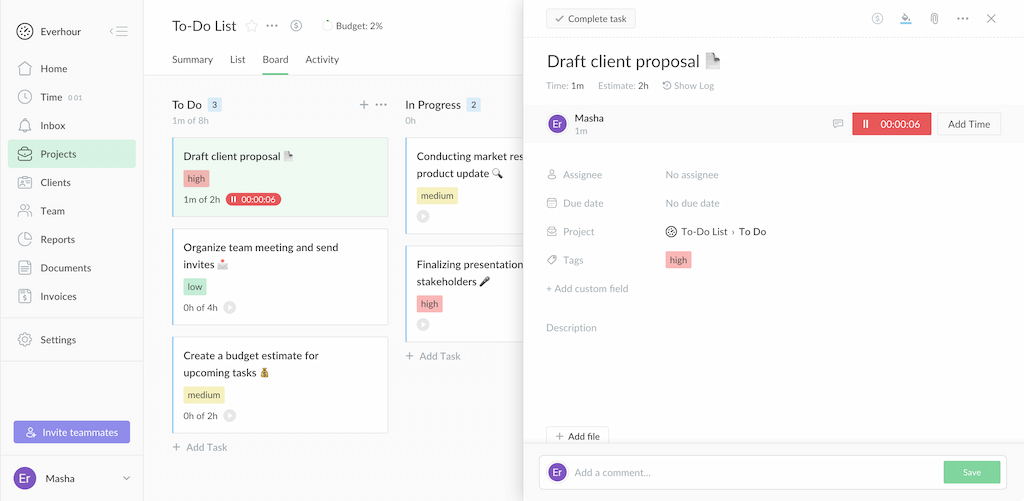Start the timer on Organize team meeting card
1024x501 pixels.
tap(230, 308)
